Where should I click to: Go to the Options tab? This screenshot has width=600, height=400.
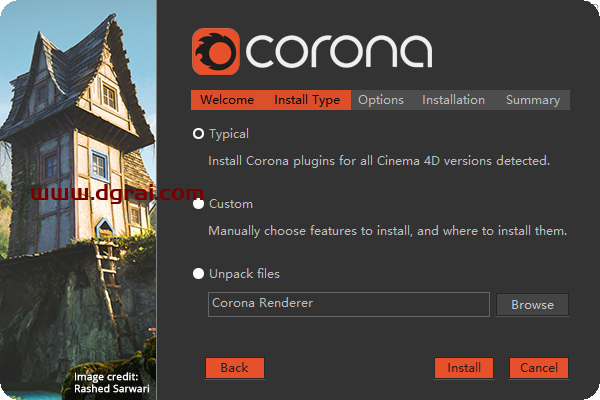381,100
